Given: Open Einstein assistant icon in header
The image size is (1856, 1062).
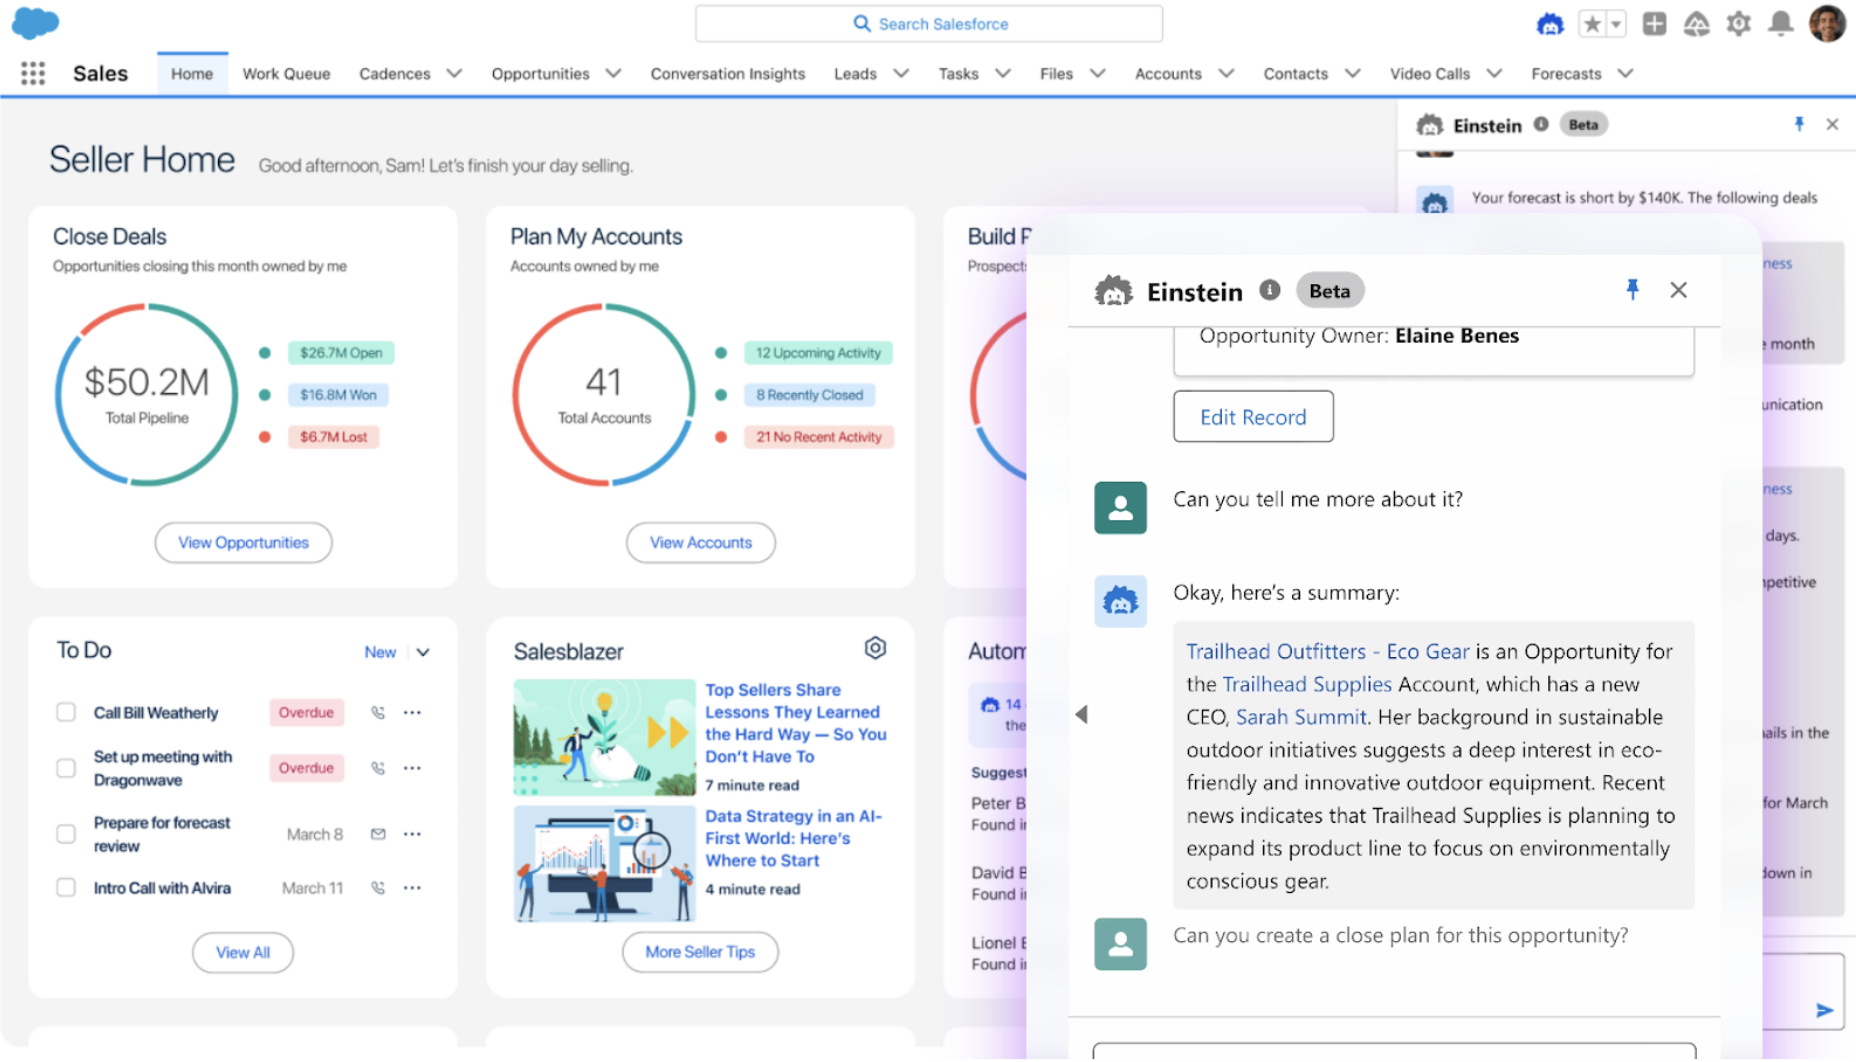Looking at the screenshot, I should coord(1550,24).
